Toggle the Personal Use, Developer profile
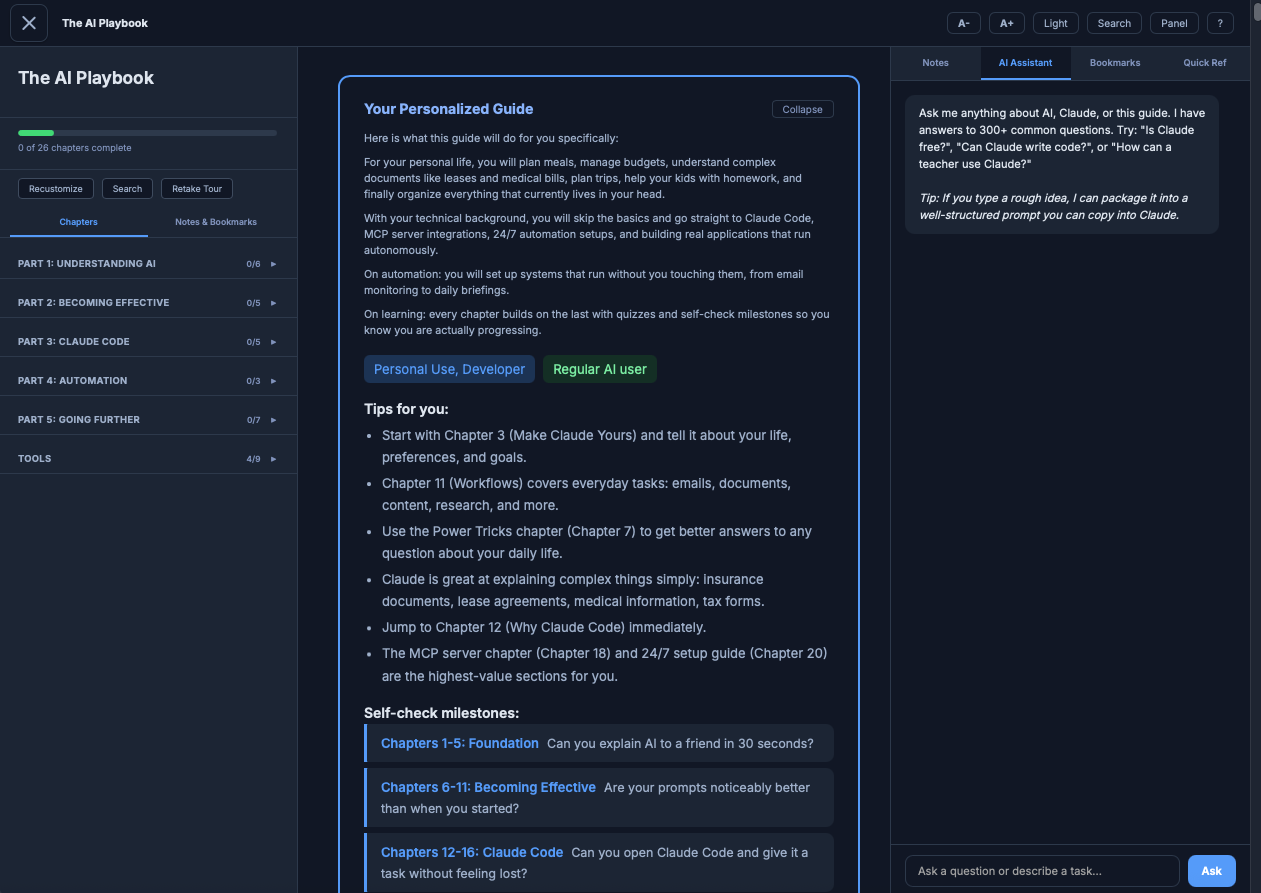This screenshot has height=893, width=1261. 449,369
